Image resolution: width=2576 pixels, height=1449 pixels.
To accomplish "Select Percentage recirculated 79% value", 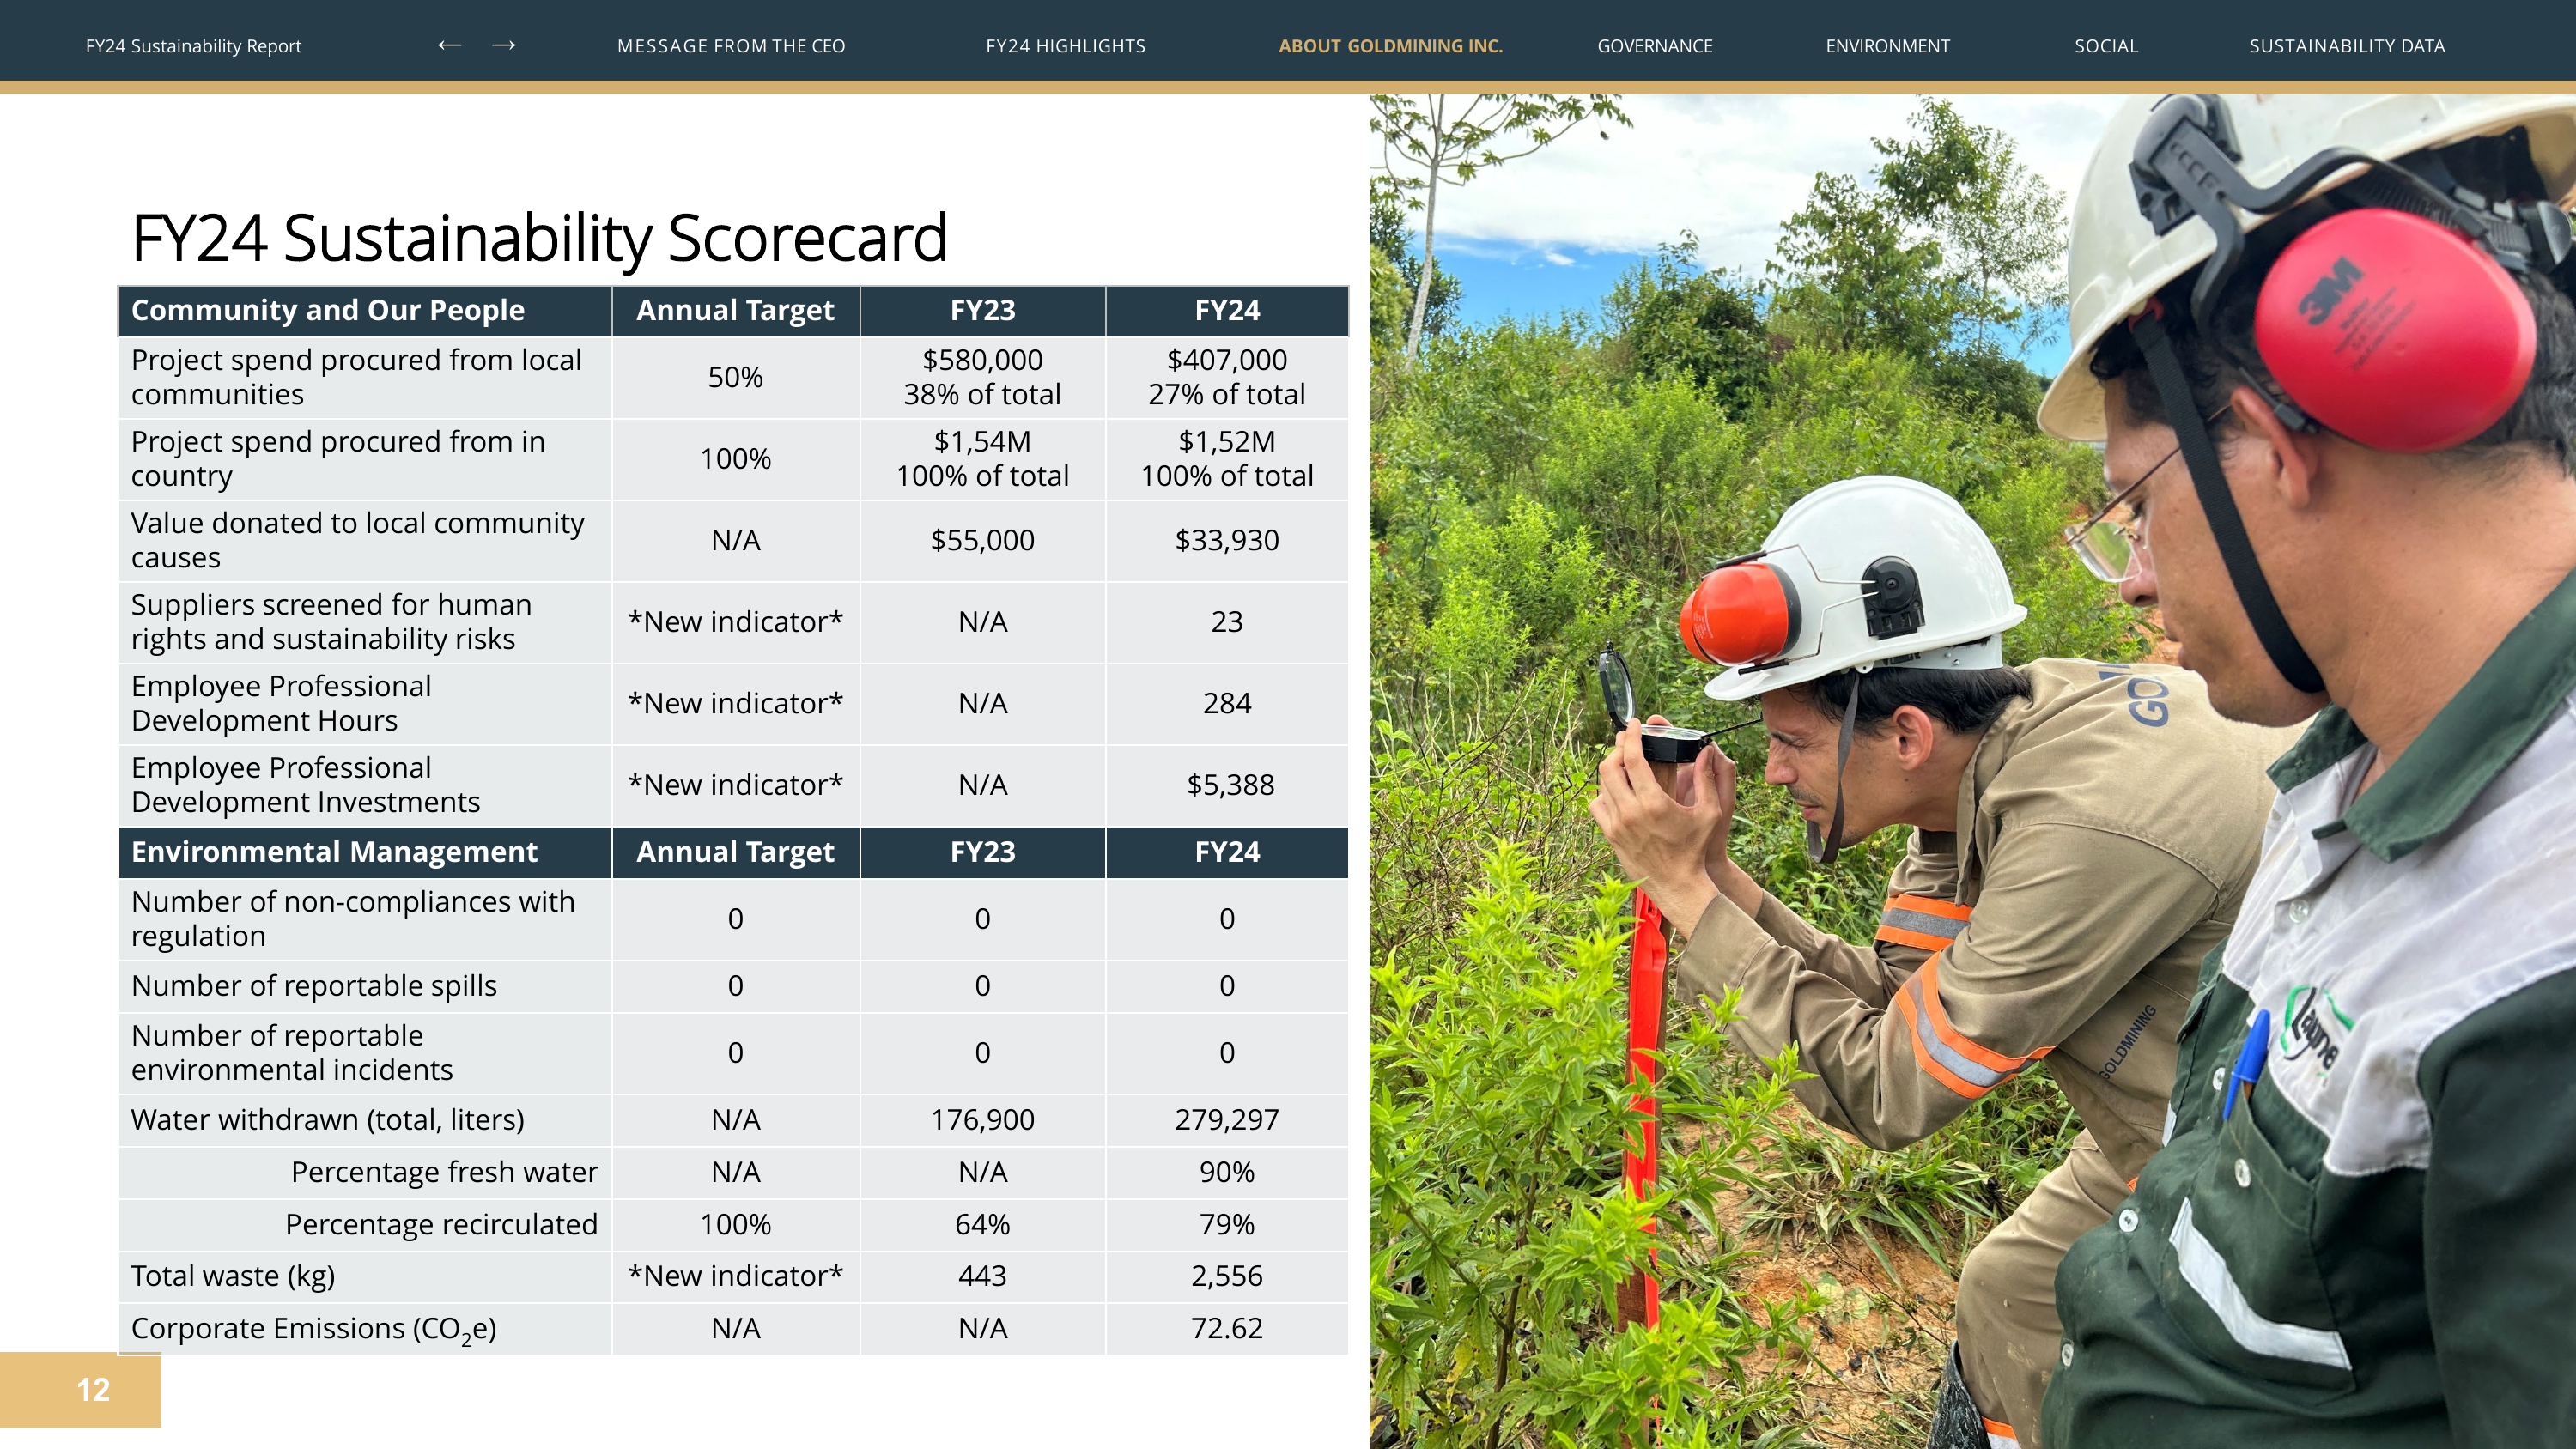I will pyautogui.click(x=1226, y=1225).
